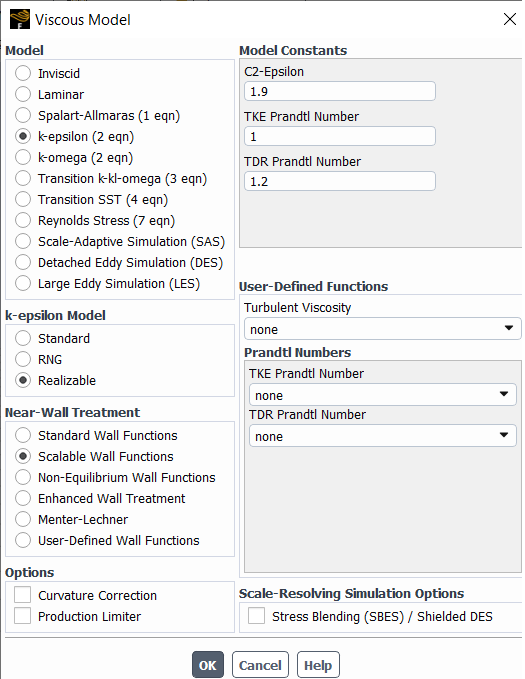Enable Stress Blending (SBES) / Shielded DES
The width and height of the screenshot is (525, 679).
(x=370, y=616)
